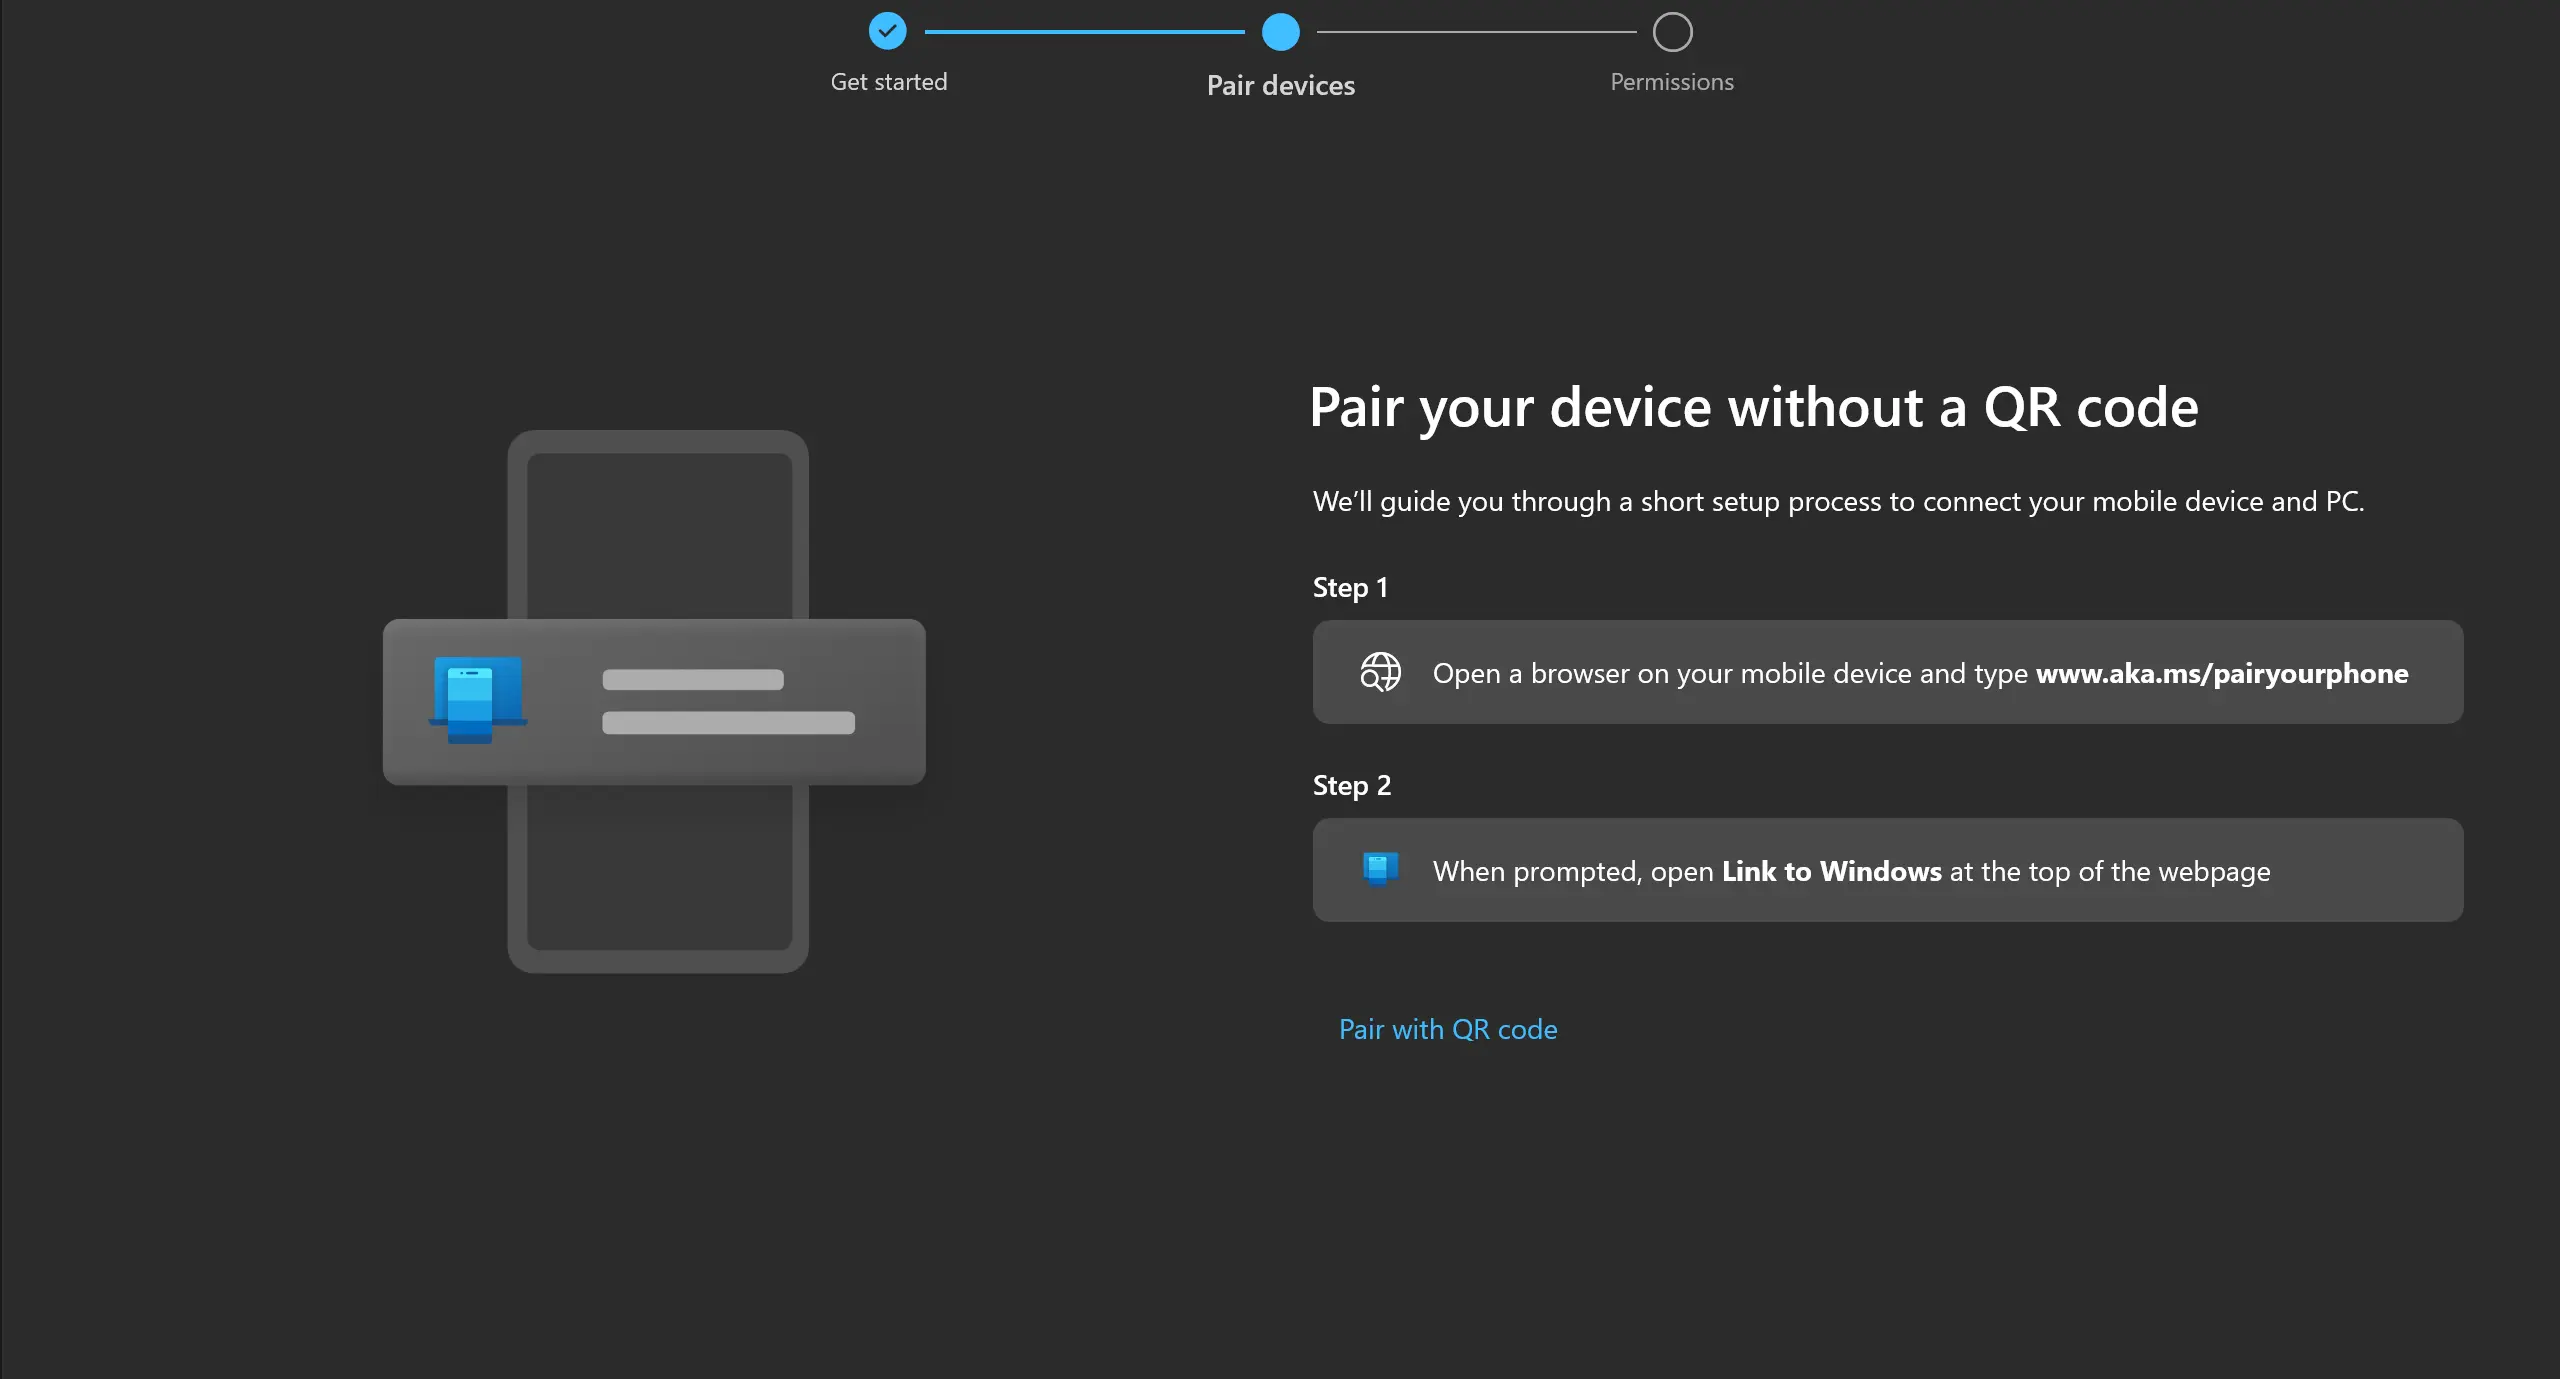Image resolution: width=2560 pixels, height=1379 pixels.
Task: Select the Get started step label
Action: pyautogui.click(x=889, y=82)
